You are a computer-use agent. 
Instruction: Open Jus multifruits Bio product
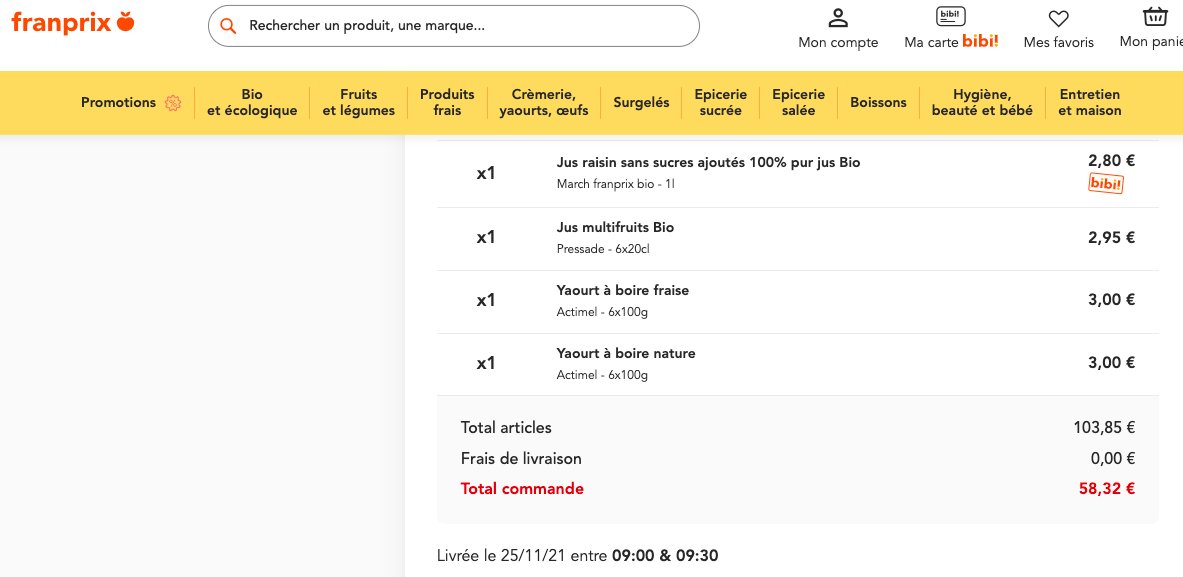pos(615,227)
